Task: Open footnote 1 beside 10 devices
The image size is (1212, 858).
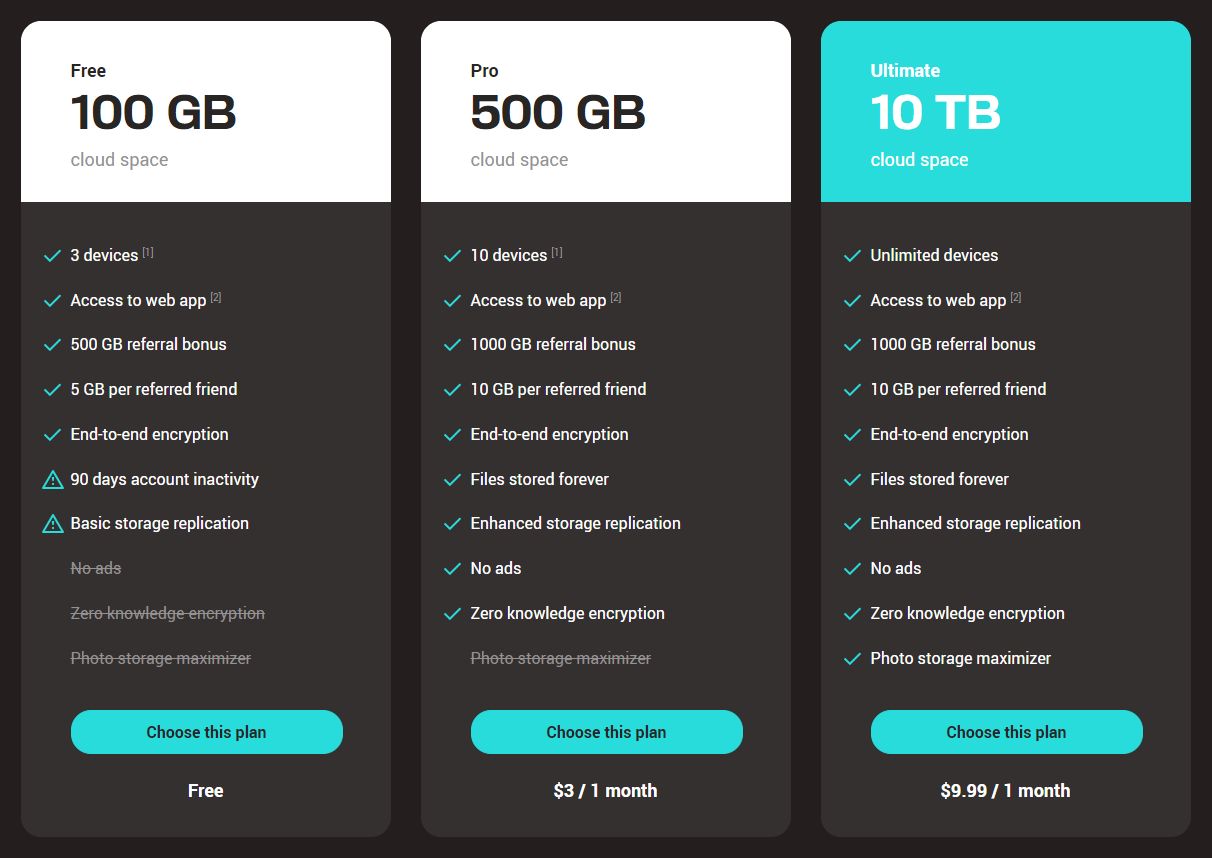Action: 557,252
